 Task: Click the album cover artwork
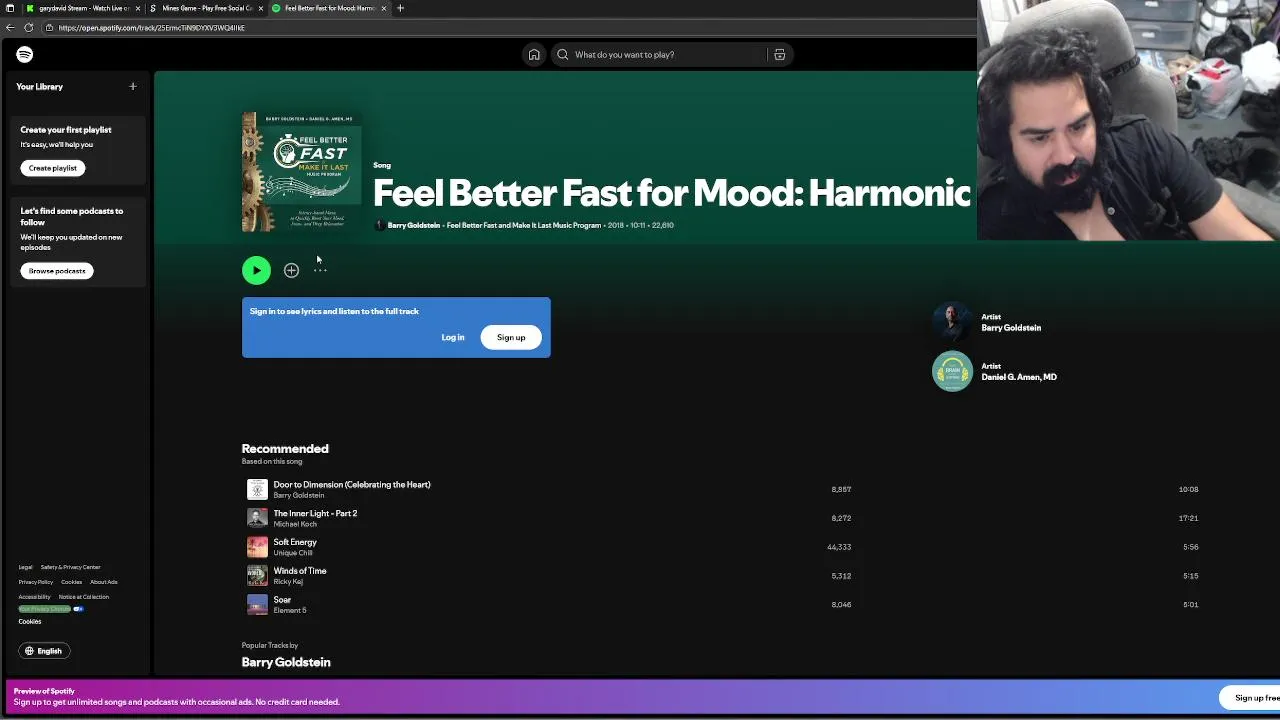pos(301,172)
